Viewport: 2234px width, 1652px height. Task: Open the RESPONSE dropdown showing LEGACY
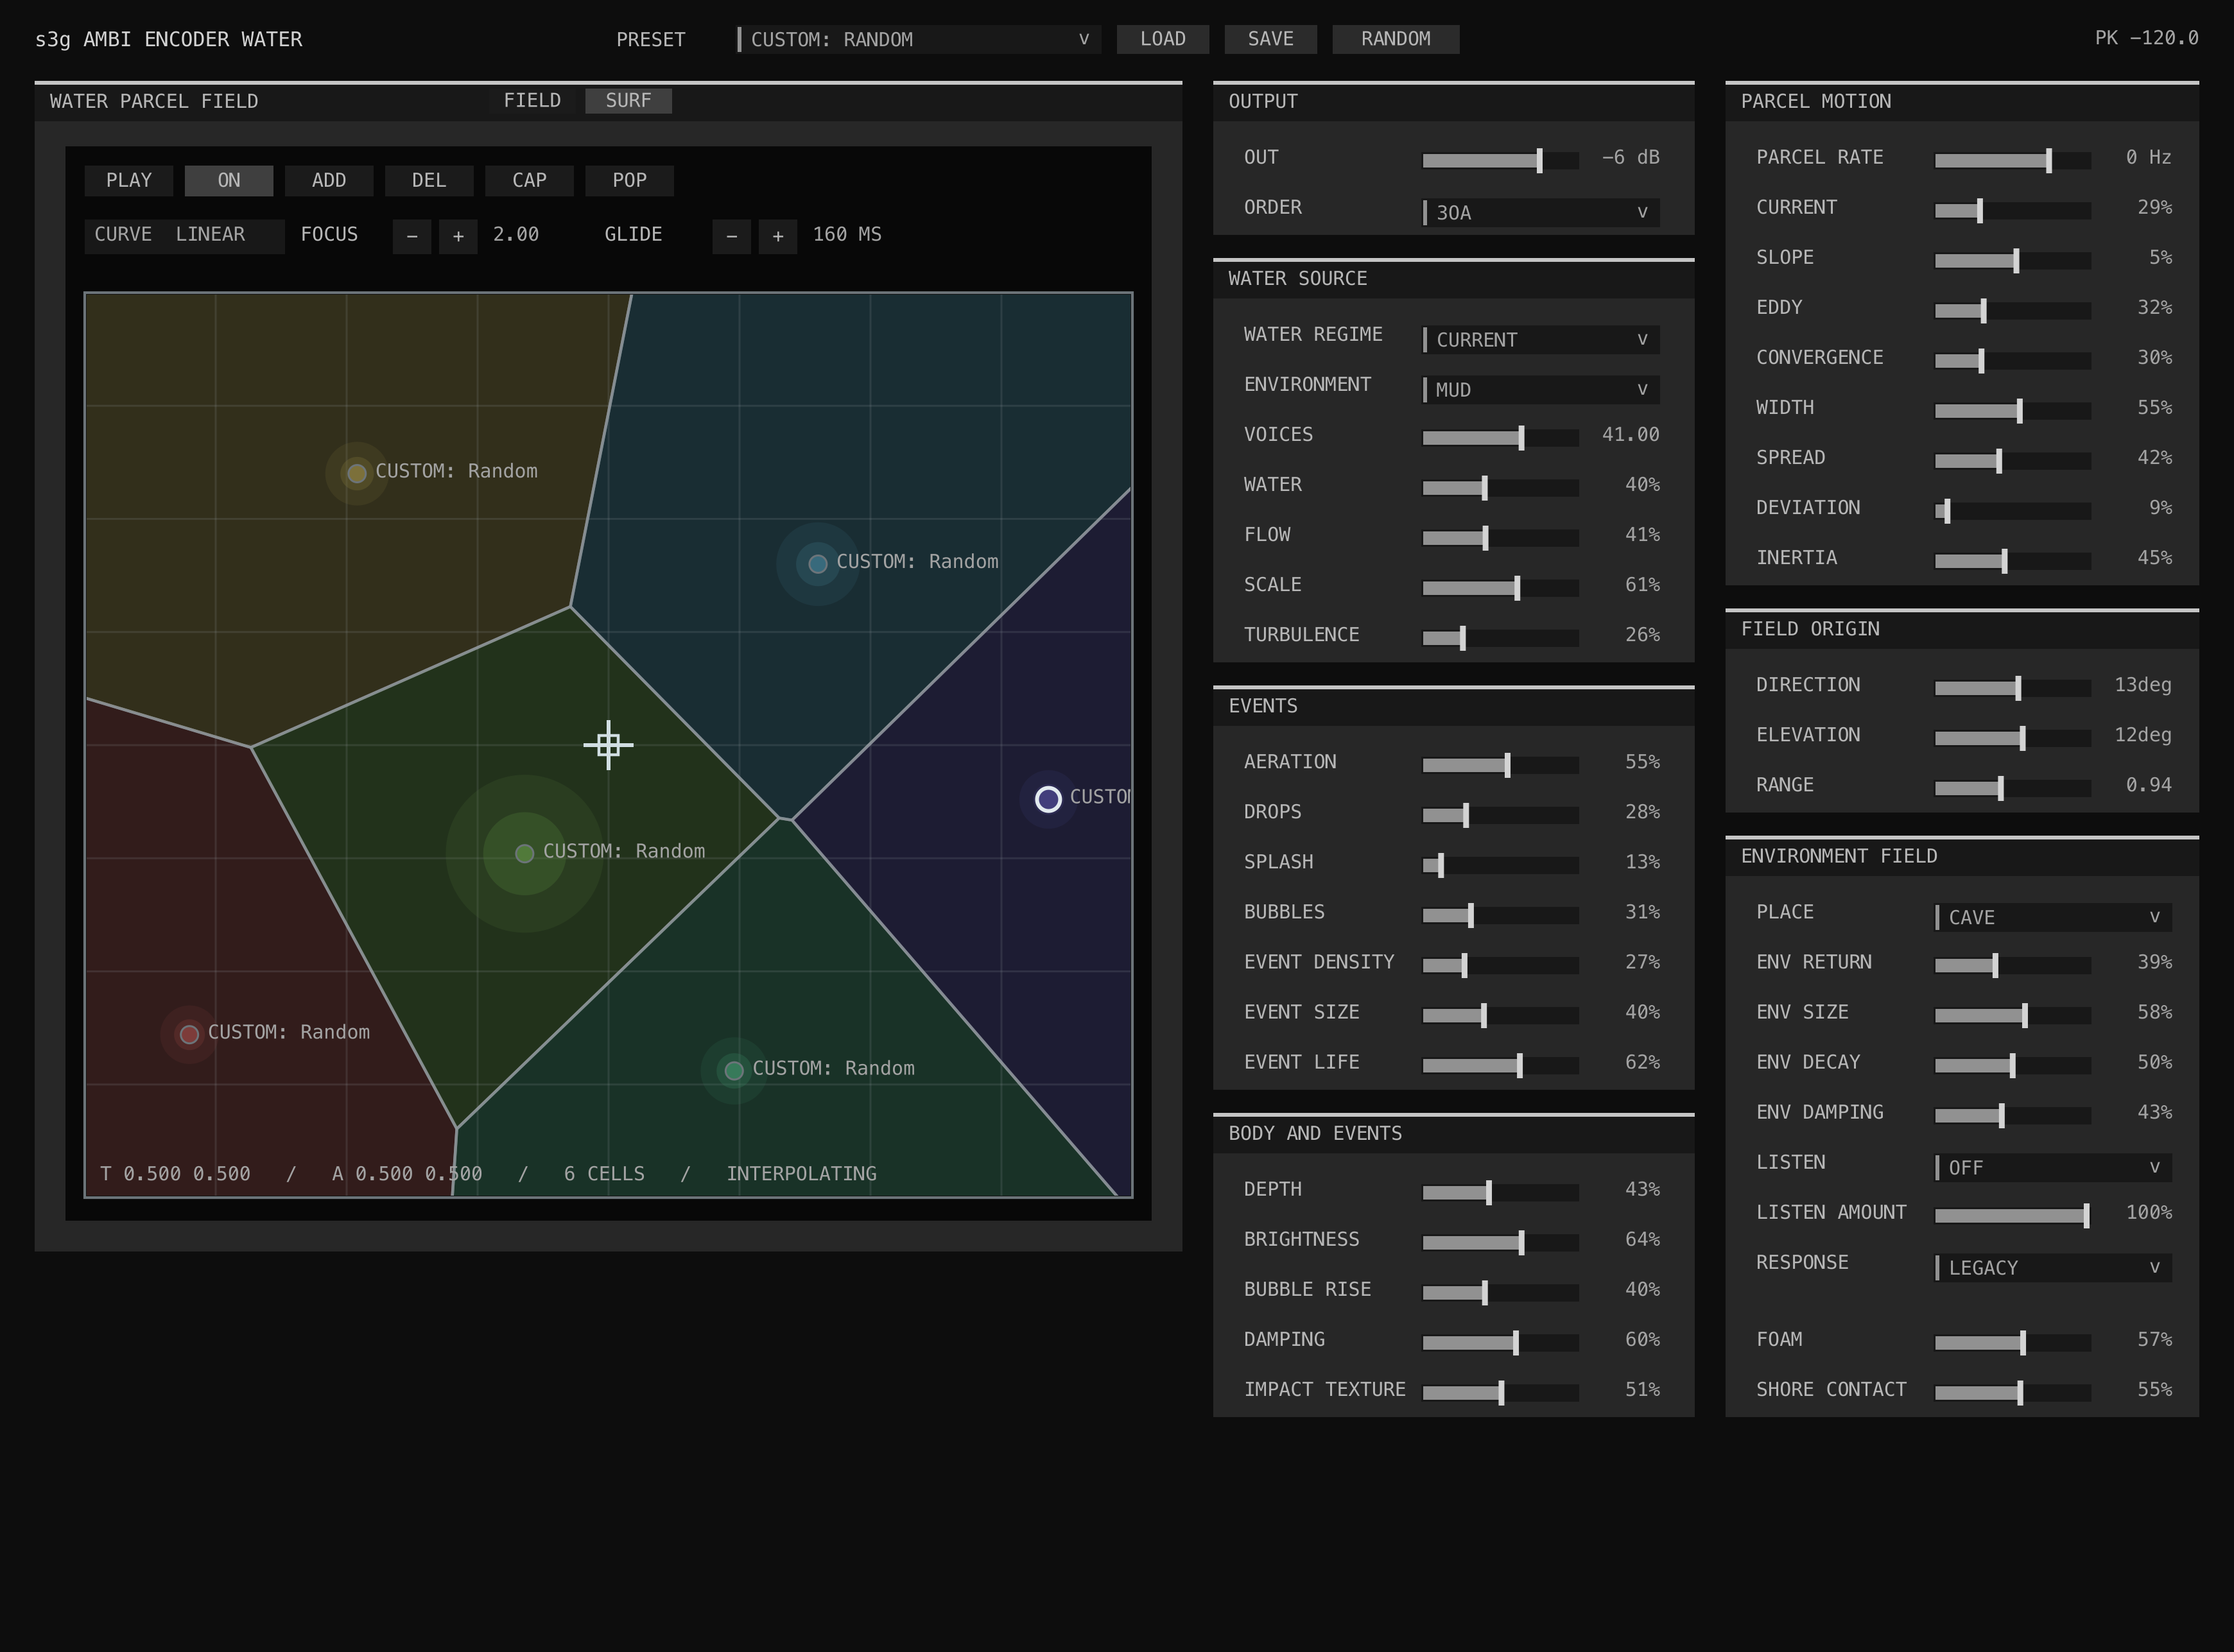click(2053, 1268)
